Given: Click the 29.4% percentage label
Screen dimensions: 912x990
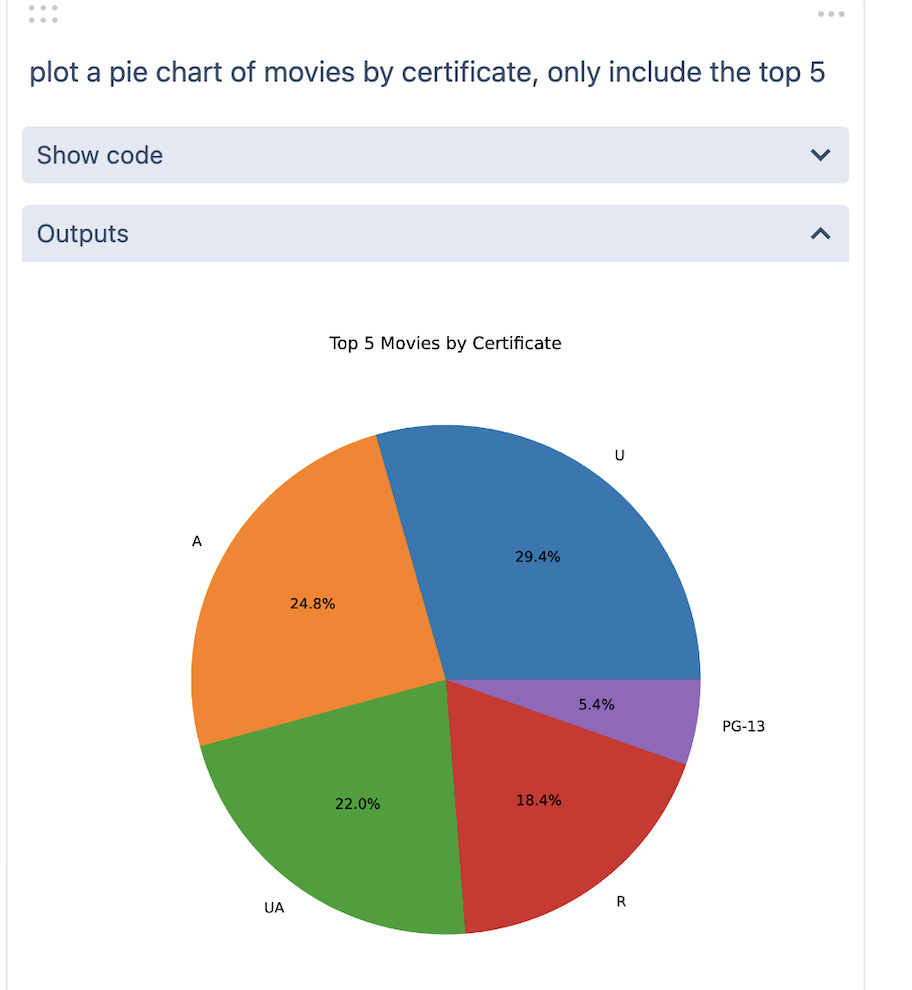Looking at the screenshot, I should pyautogui.click(x=537, y=557).
